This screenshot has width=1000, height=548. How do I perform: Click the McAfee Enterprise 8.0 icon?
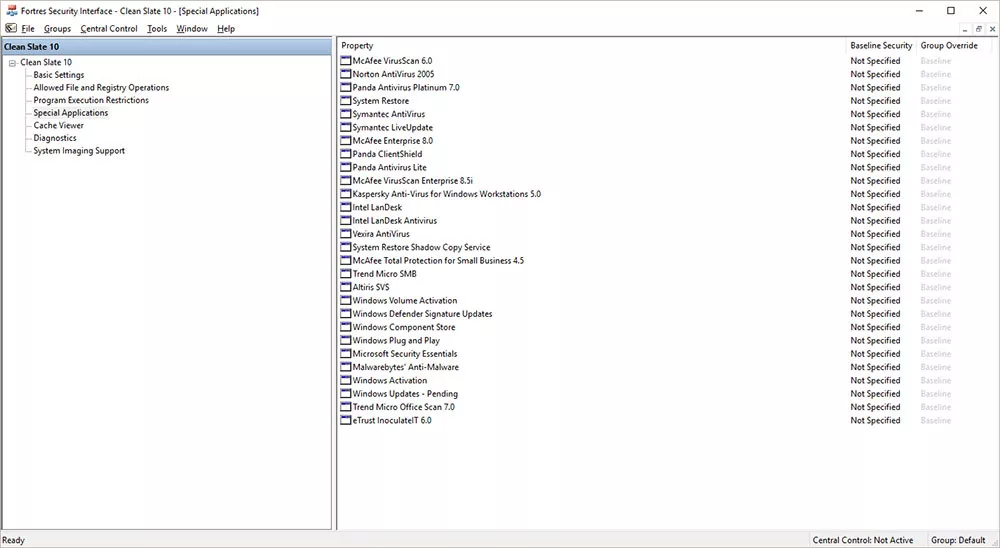[346, 141]
